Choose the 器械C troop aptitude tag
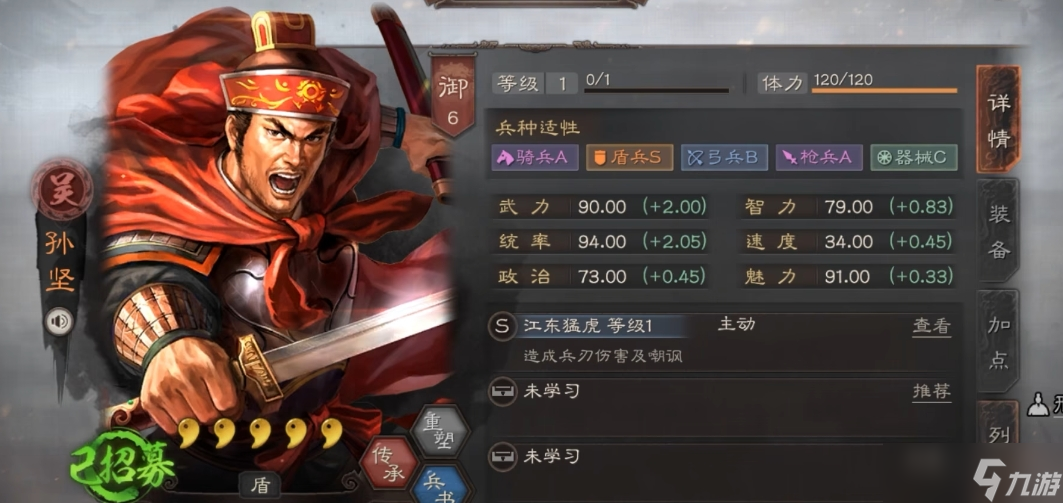The image size is (1063, 503). [x=914, y=157]
